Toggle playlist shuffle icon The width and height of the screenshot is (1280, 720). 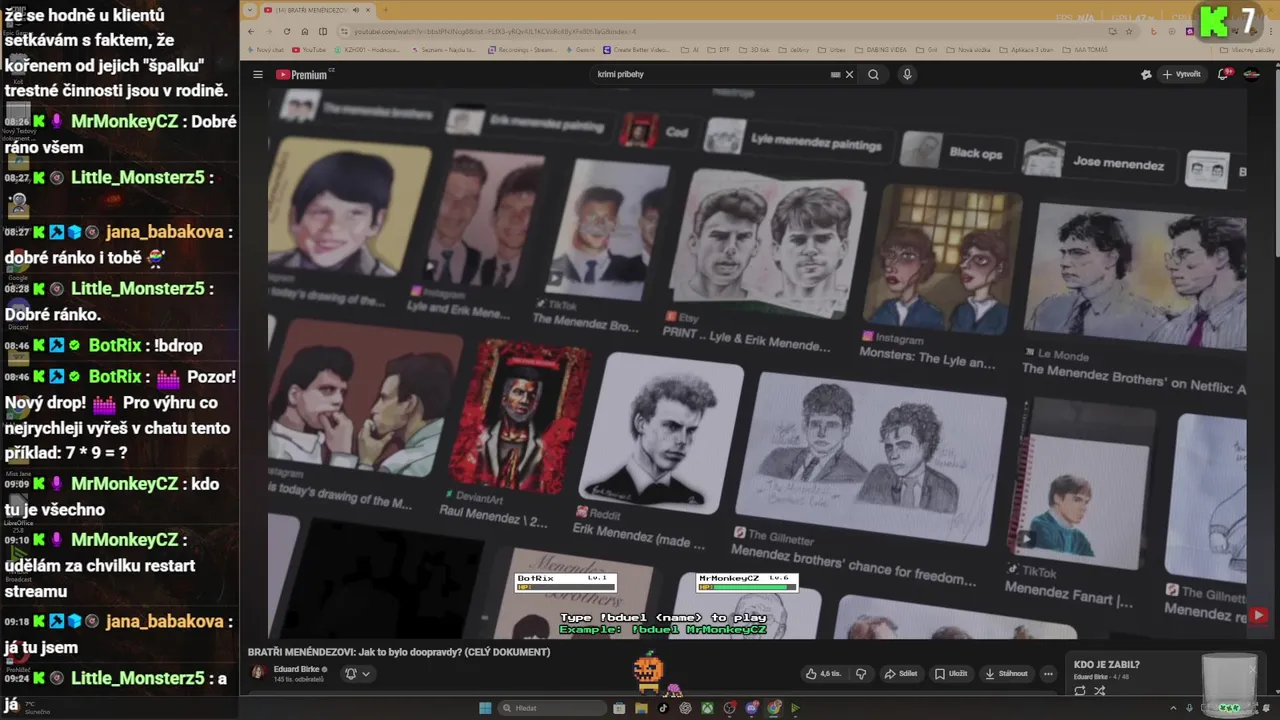tap(1099, 690)
